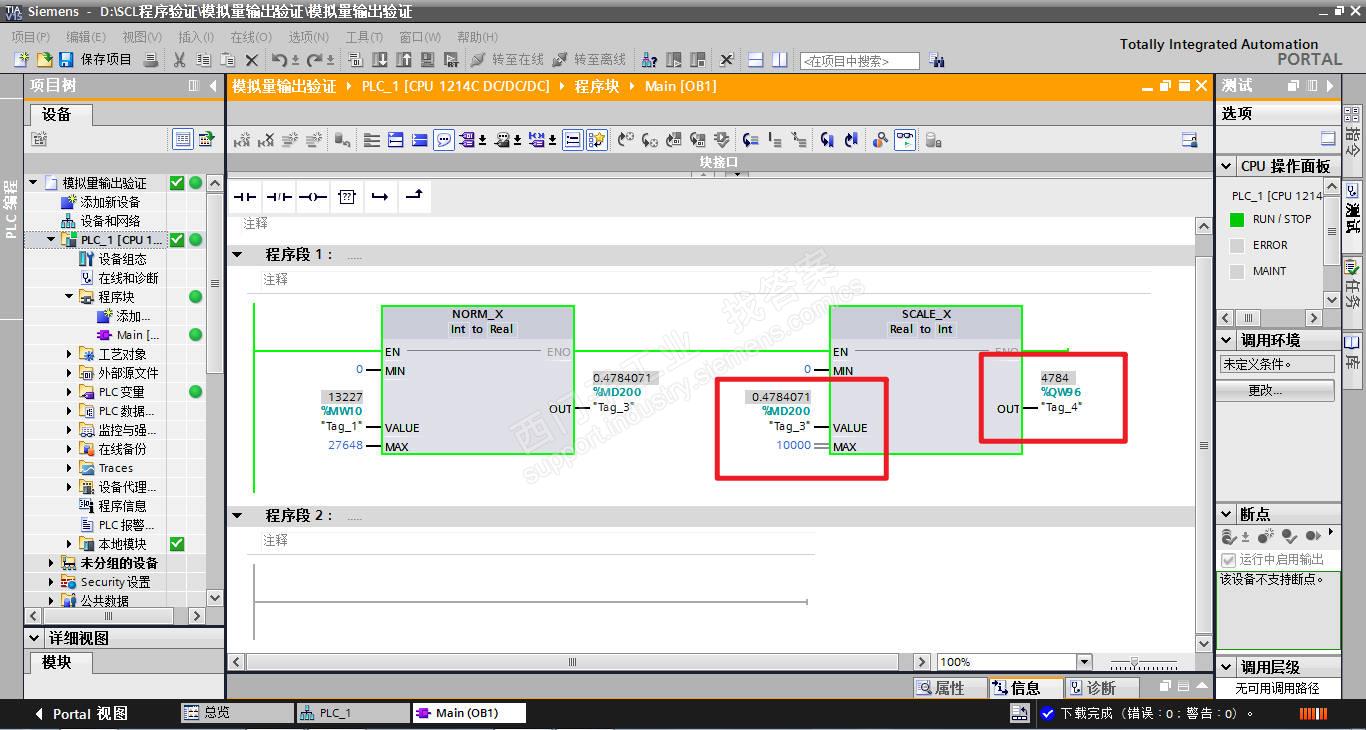Screen dimensions: 1366x730
Task: Toggle network comments speech-bubble icon
Action: [444, 140]
